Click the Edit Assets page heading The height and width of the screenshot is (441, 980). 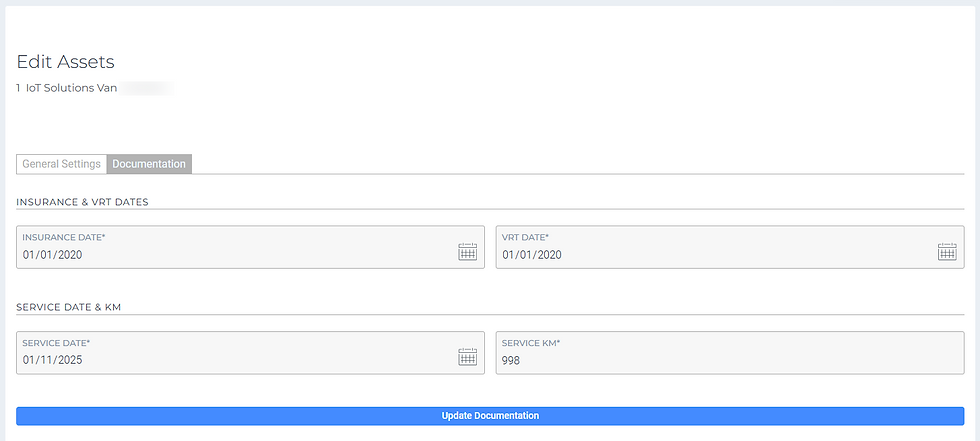(66, 62)
